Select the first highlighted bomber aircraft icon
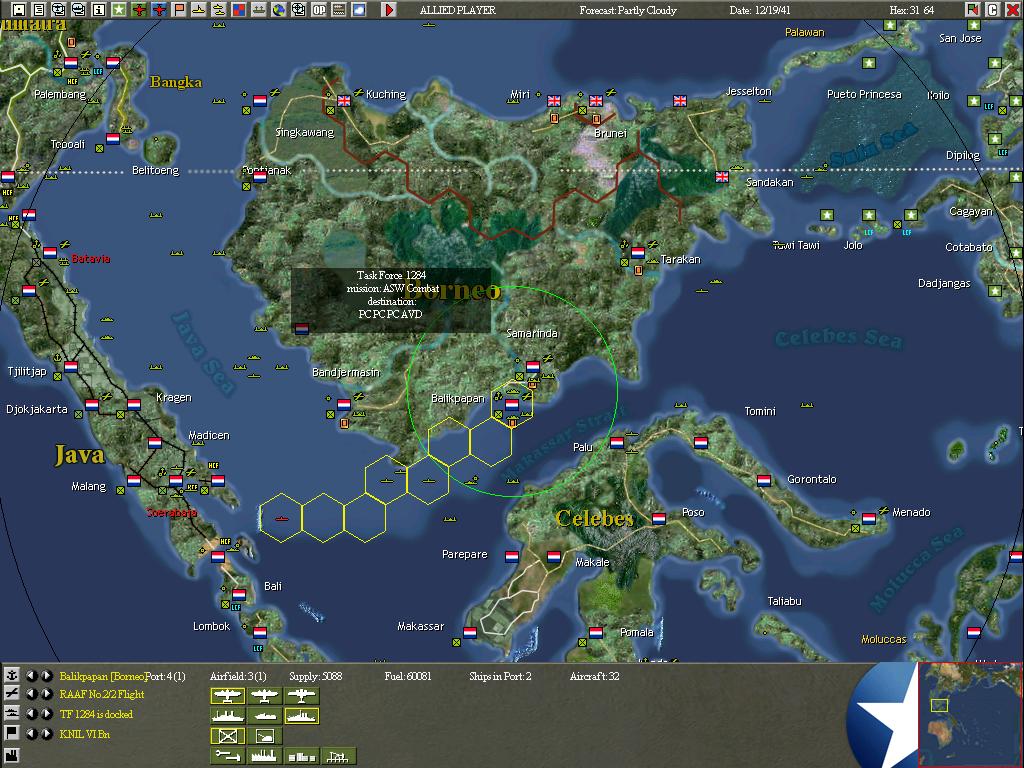Viewport: 1024px width, 768px height. pos(227,696)
